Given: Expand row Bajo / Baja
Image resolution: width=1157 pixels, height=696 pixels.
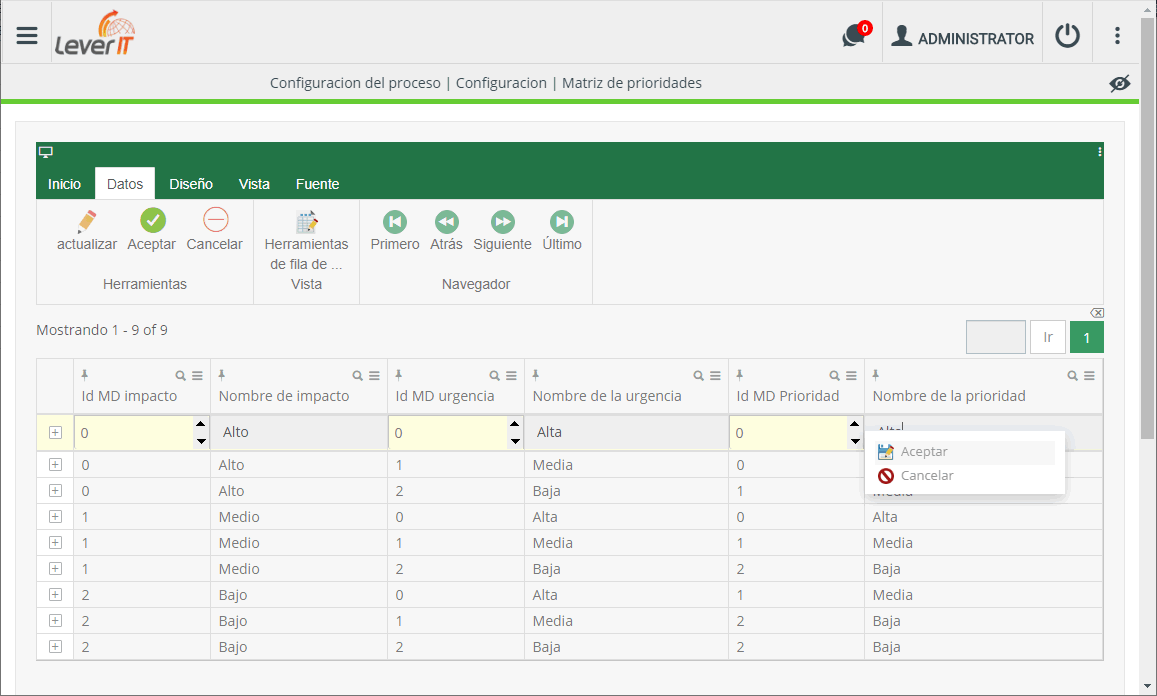Looking at the screenshot, I should pos(55,647).
